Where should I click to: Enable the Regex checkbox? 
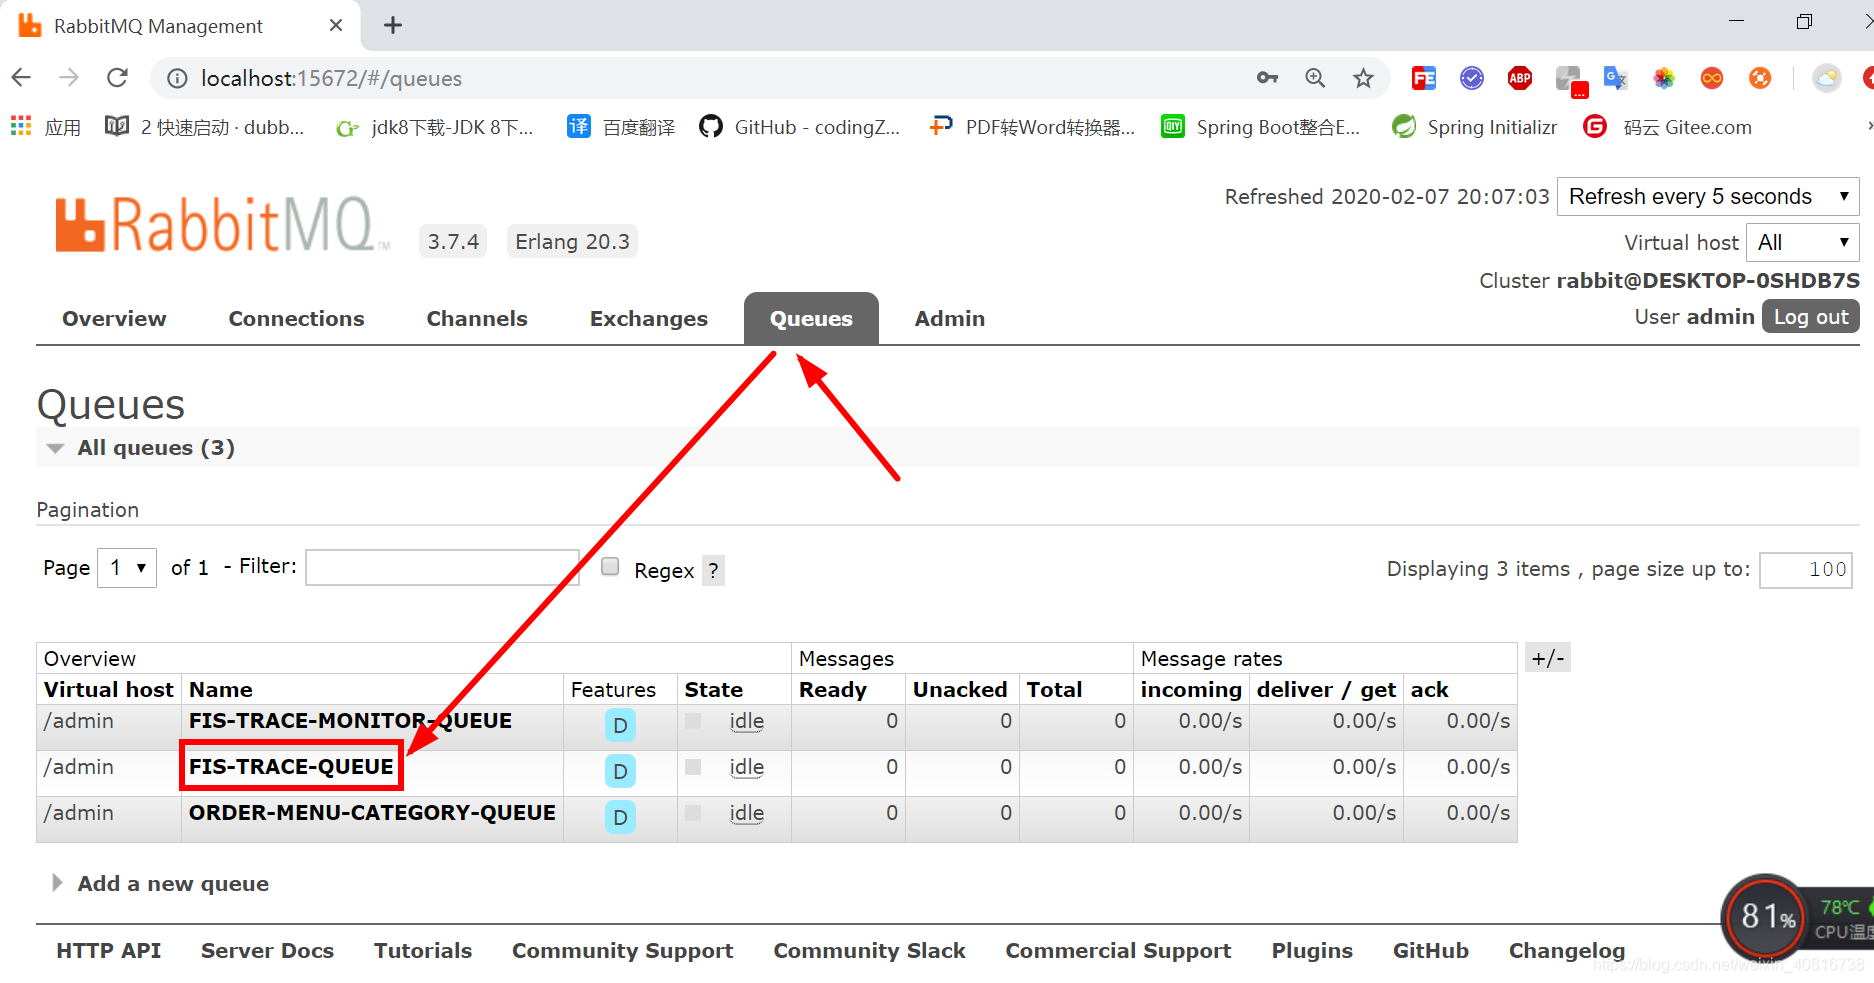[x=610, y=567]
